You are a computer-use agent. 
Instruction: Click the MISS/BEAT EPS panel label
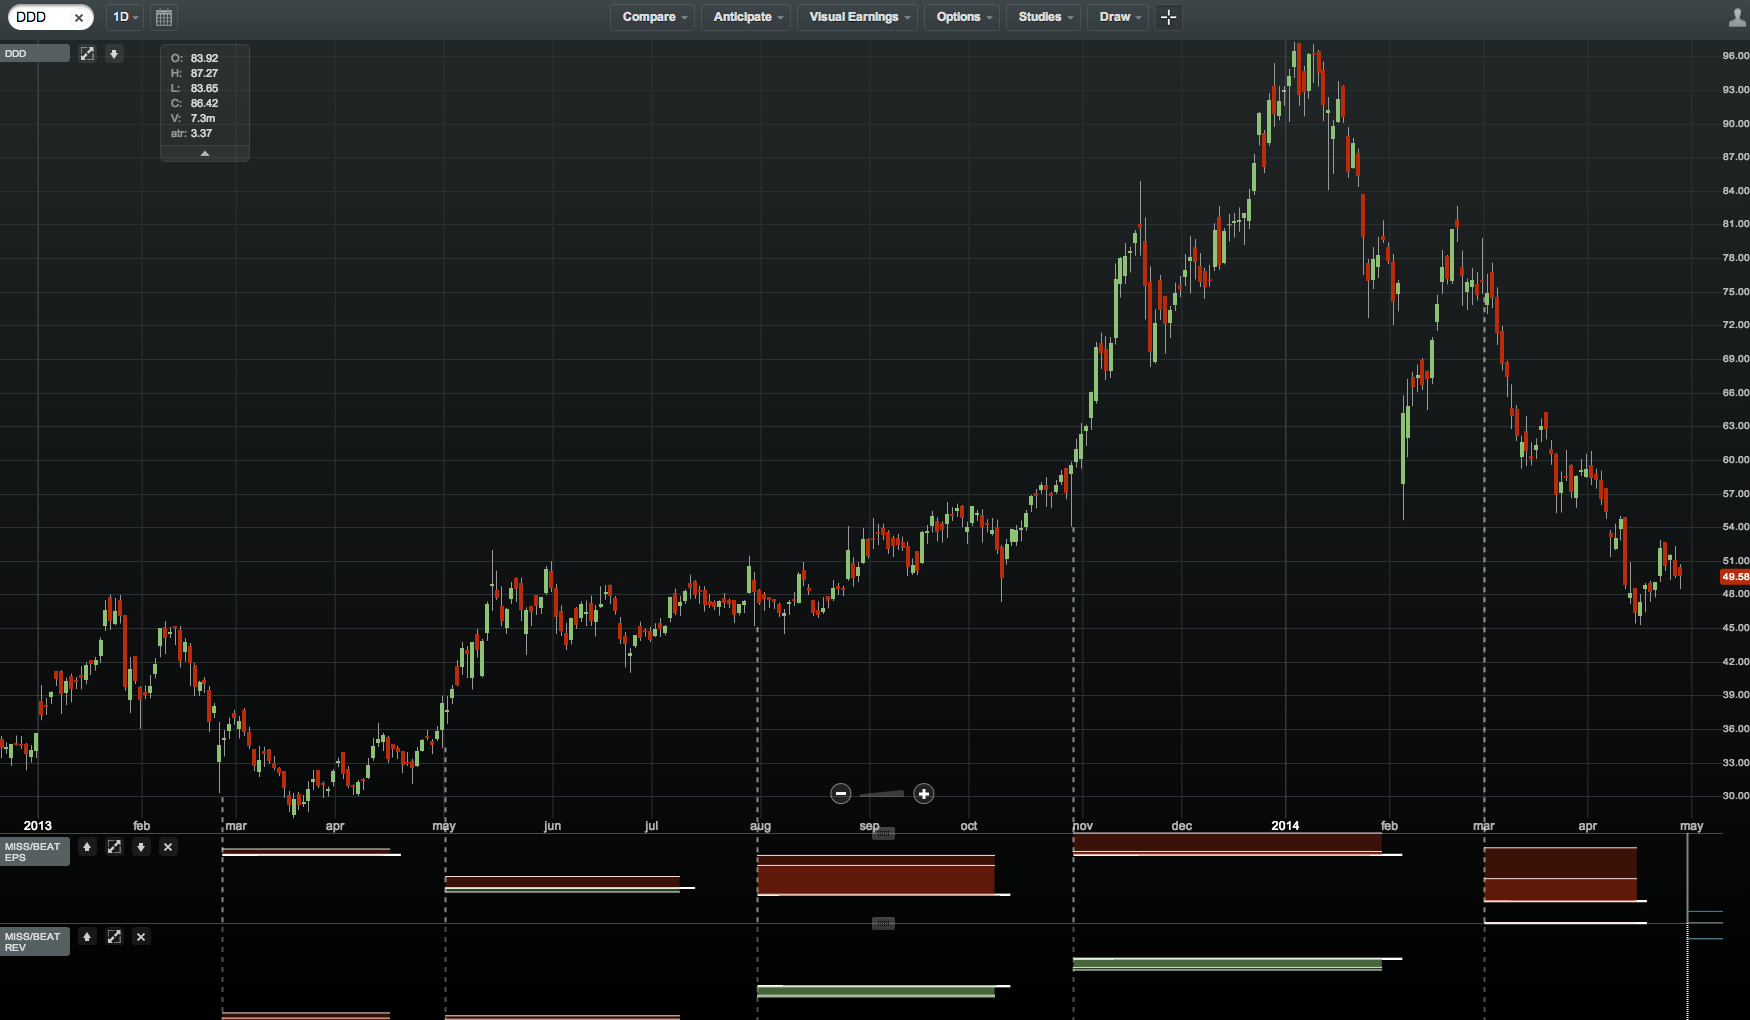[35, 852]
